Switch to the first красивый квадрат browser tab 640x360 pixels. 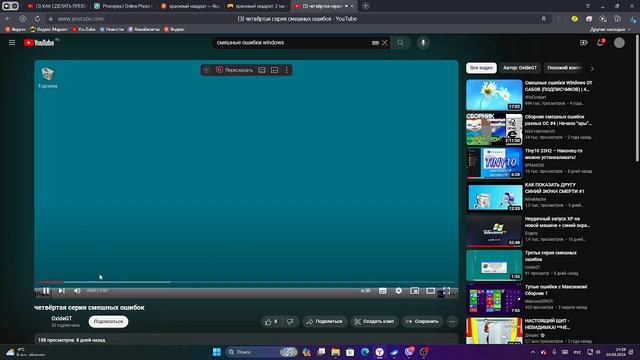click(x=190, y=6)
